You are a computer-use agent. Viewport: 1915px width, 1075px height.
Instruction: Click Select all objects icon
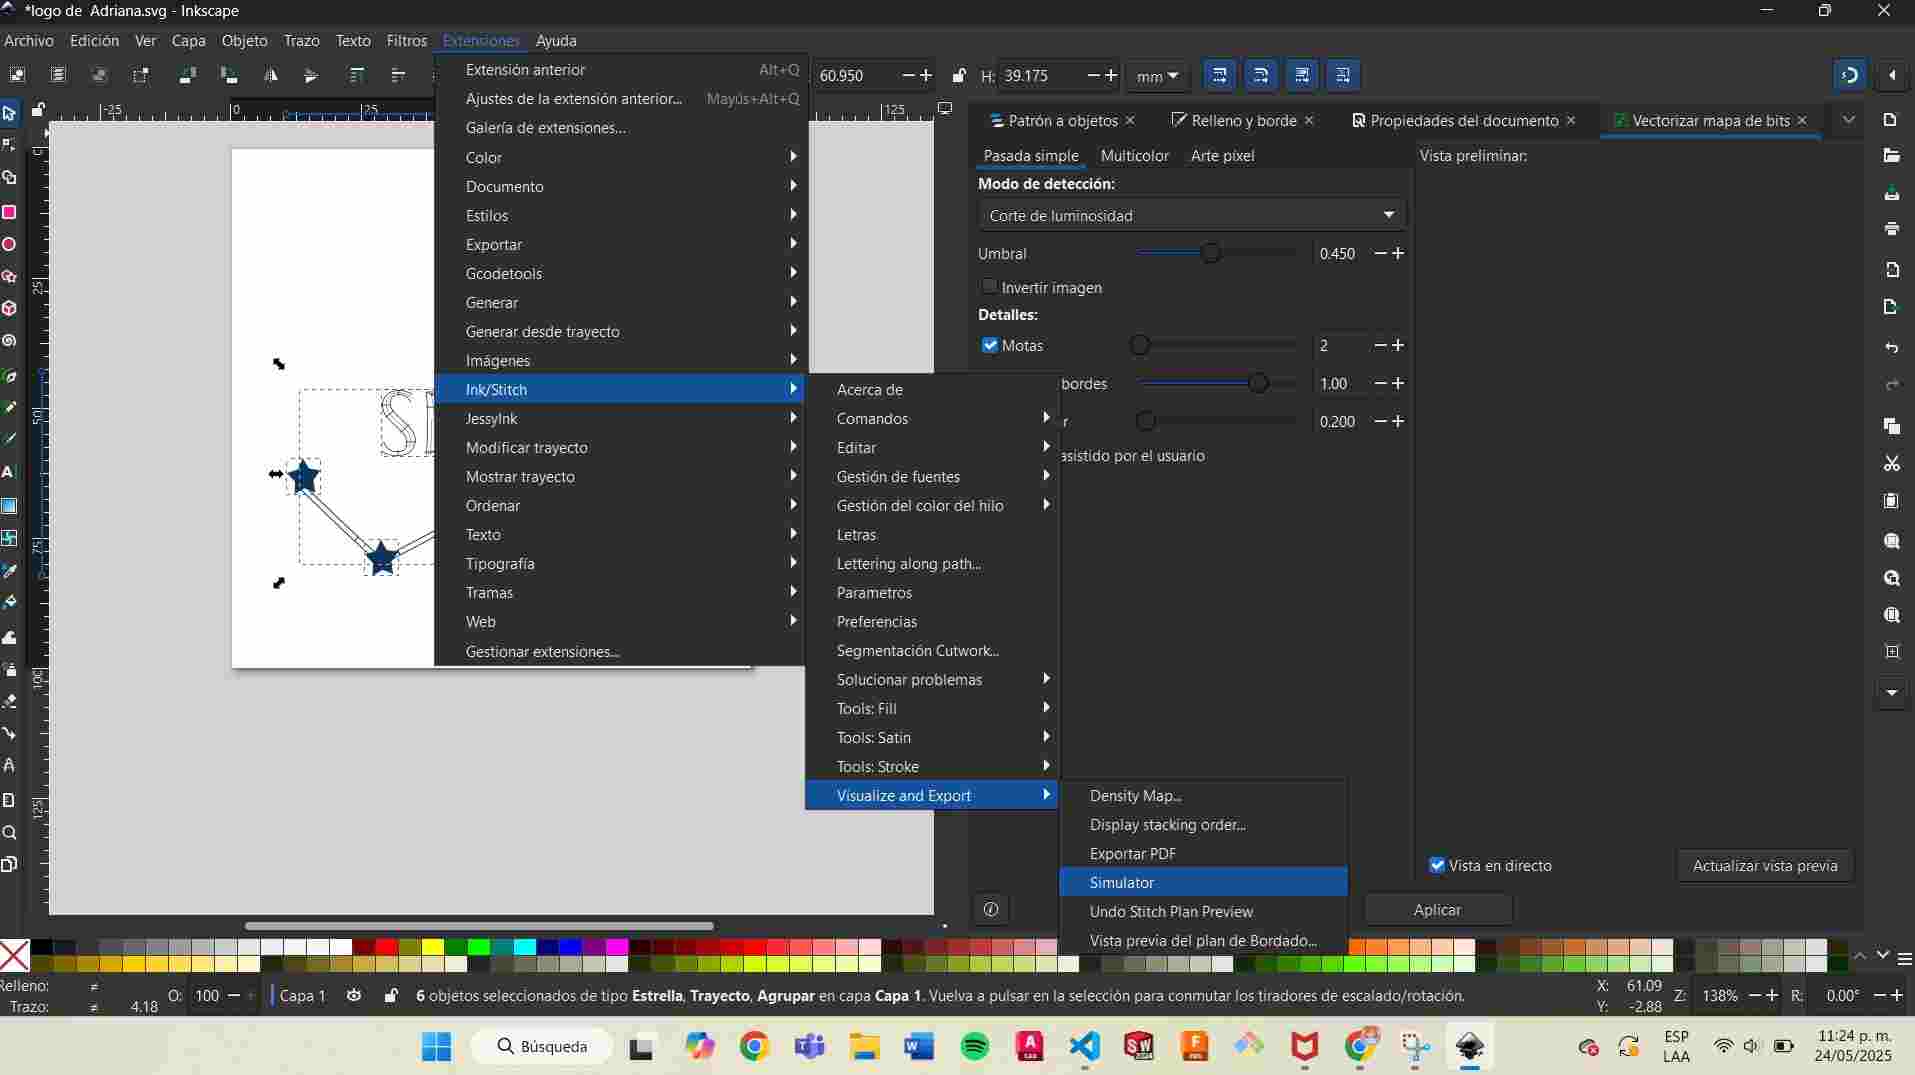[17, 75]
